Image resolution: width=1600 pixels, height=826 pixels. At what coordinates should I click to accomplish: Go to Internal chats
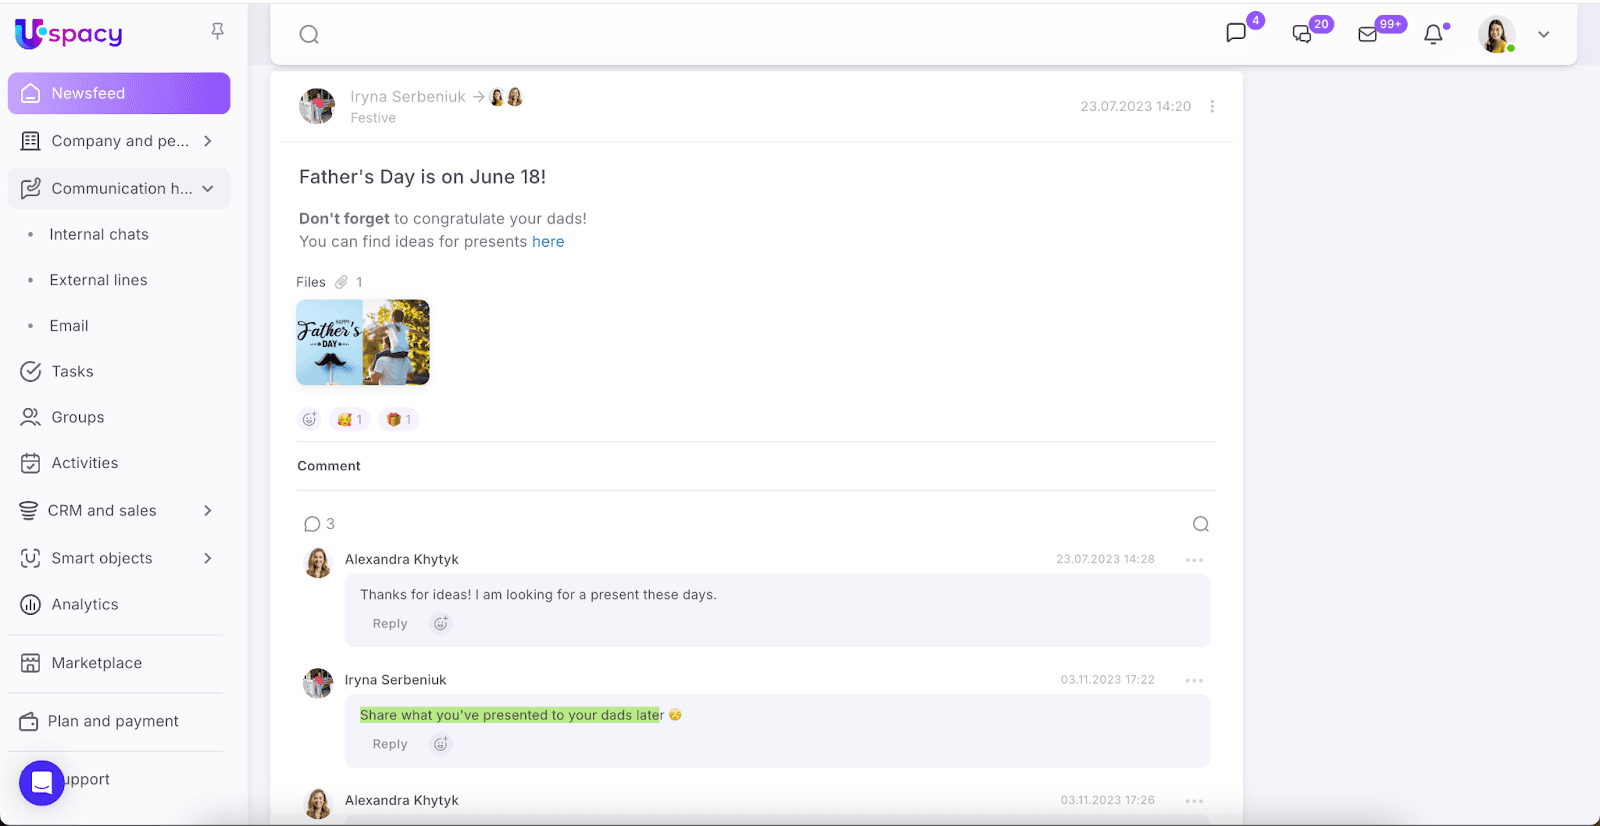pyautogui.click(x=99, y=234)
